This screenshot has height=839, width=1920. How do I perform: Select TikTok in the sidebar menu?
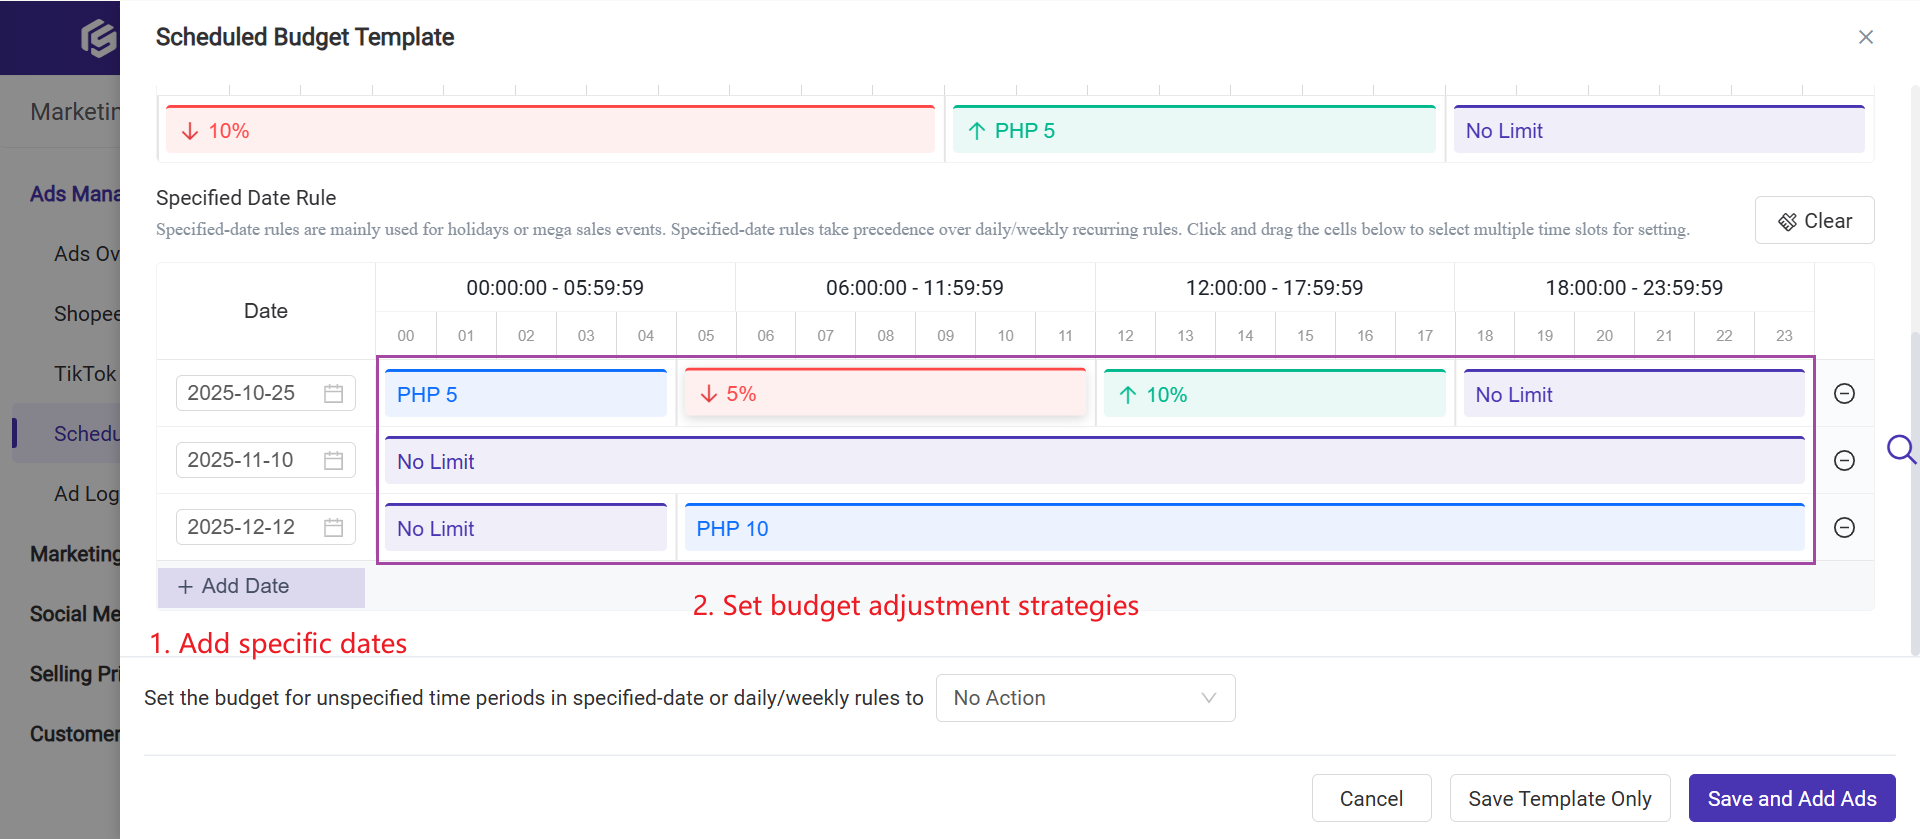point(85,373)
